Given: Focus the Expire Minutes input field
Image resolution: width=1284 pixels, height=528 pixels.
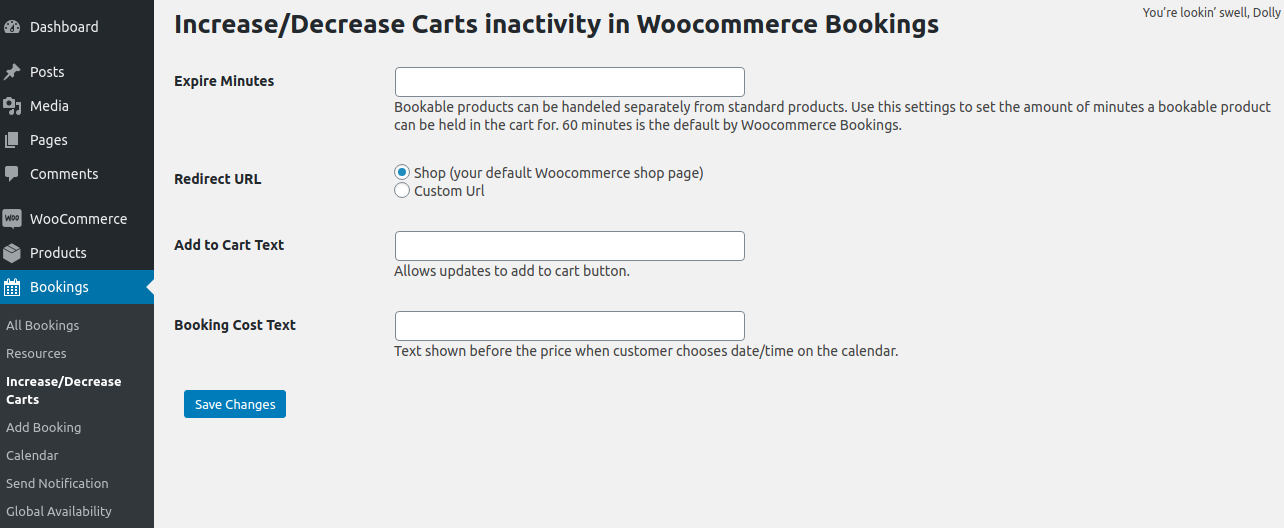Looking at the screenshot, I should click(x=569, y=82).
